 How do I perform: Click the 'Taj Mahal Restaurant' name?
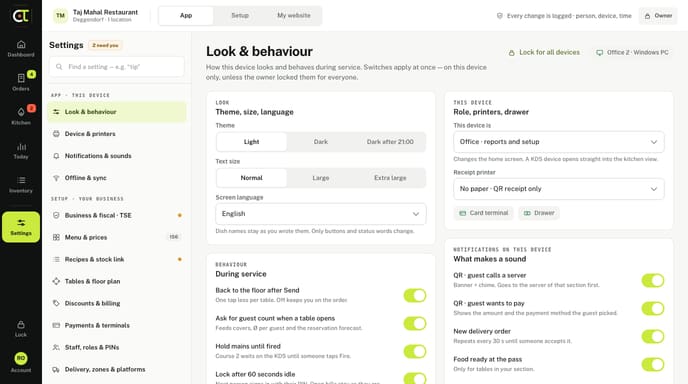click(105, 12)
